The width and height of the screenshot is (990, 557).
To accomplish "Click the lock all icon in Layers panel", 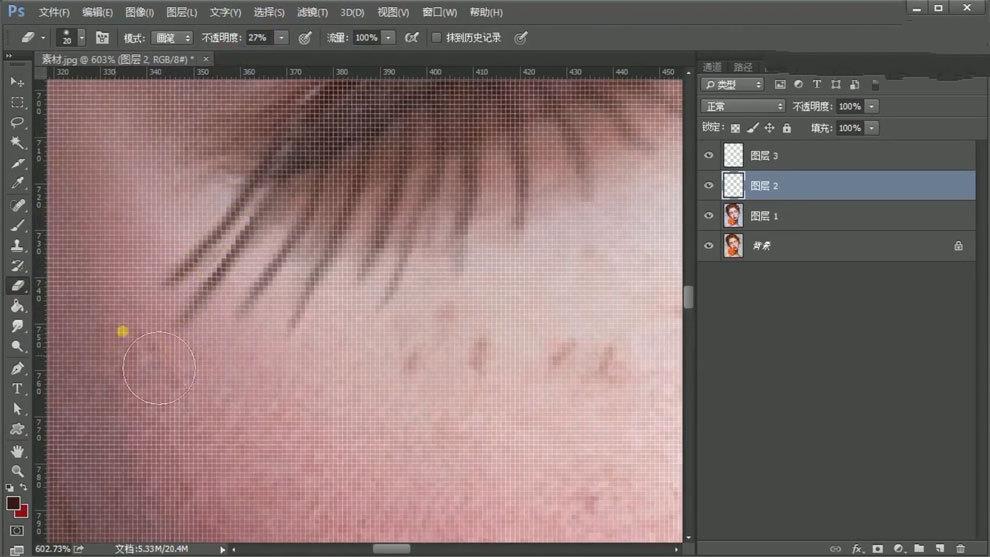I will (786, 128).
